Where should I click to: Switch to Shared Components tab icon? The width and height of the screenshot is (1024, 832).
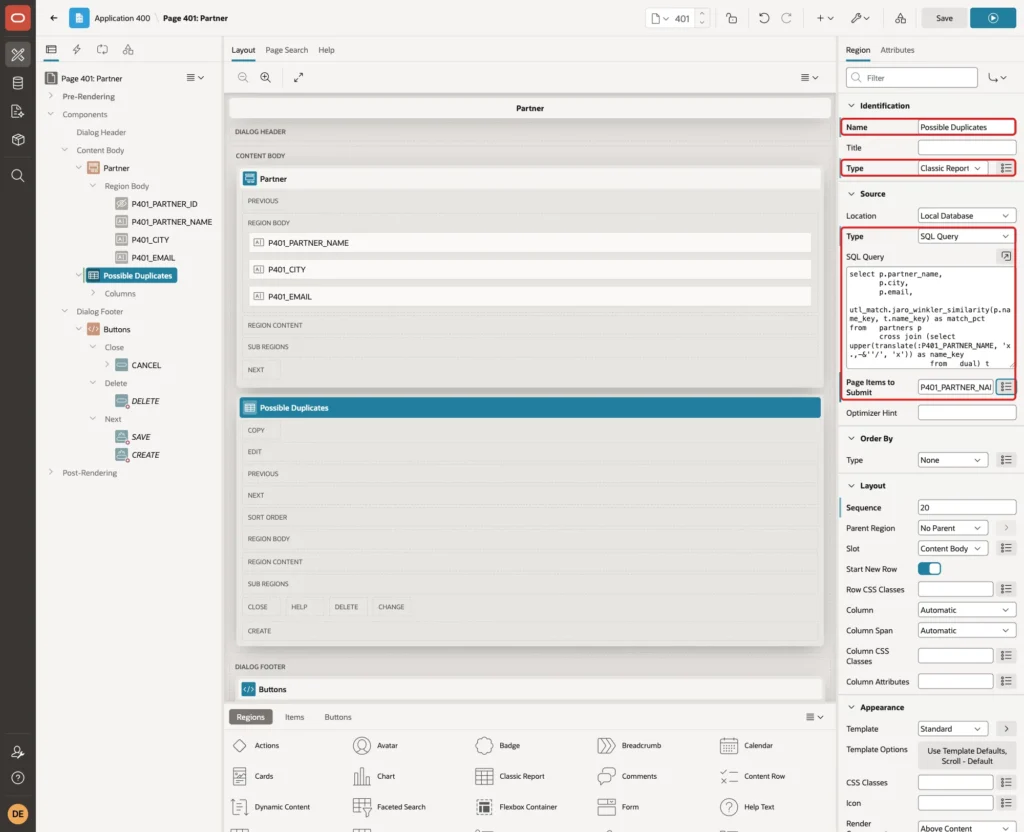(128, 50)
